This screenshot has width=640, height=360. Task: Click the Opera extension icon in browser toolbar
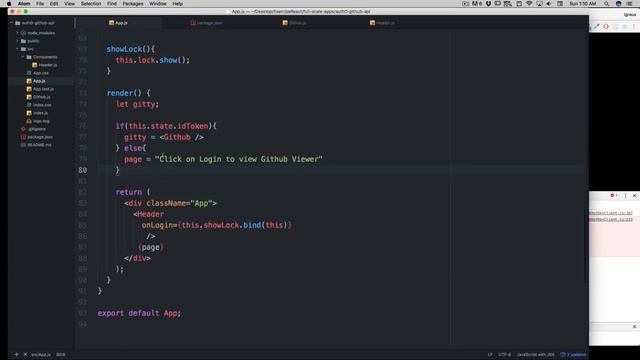[606, 27]
